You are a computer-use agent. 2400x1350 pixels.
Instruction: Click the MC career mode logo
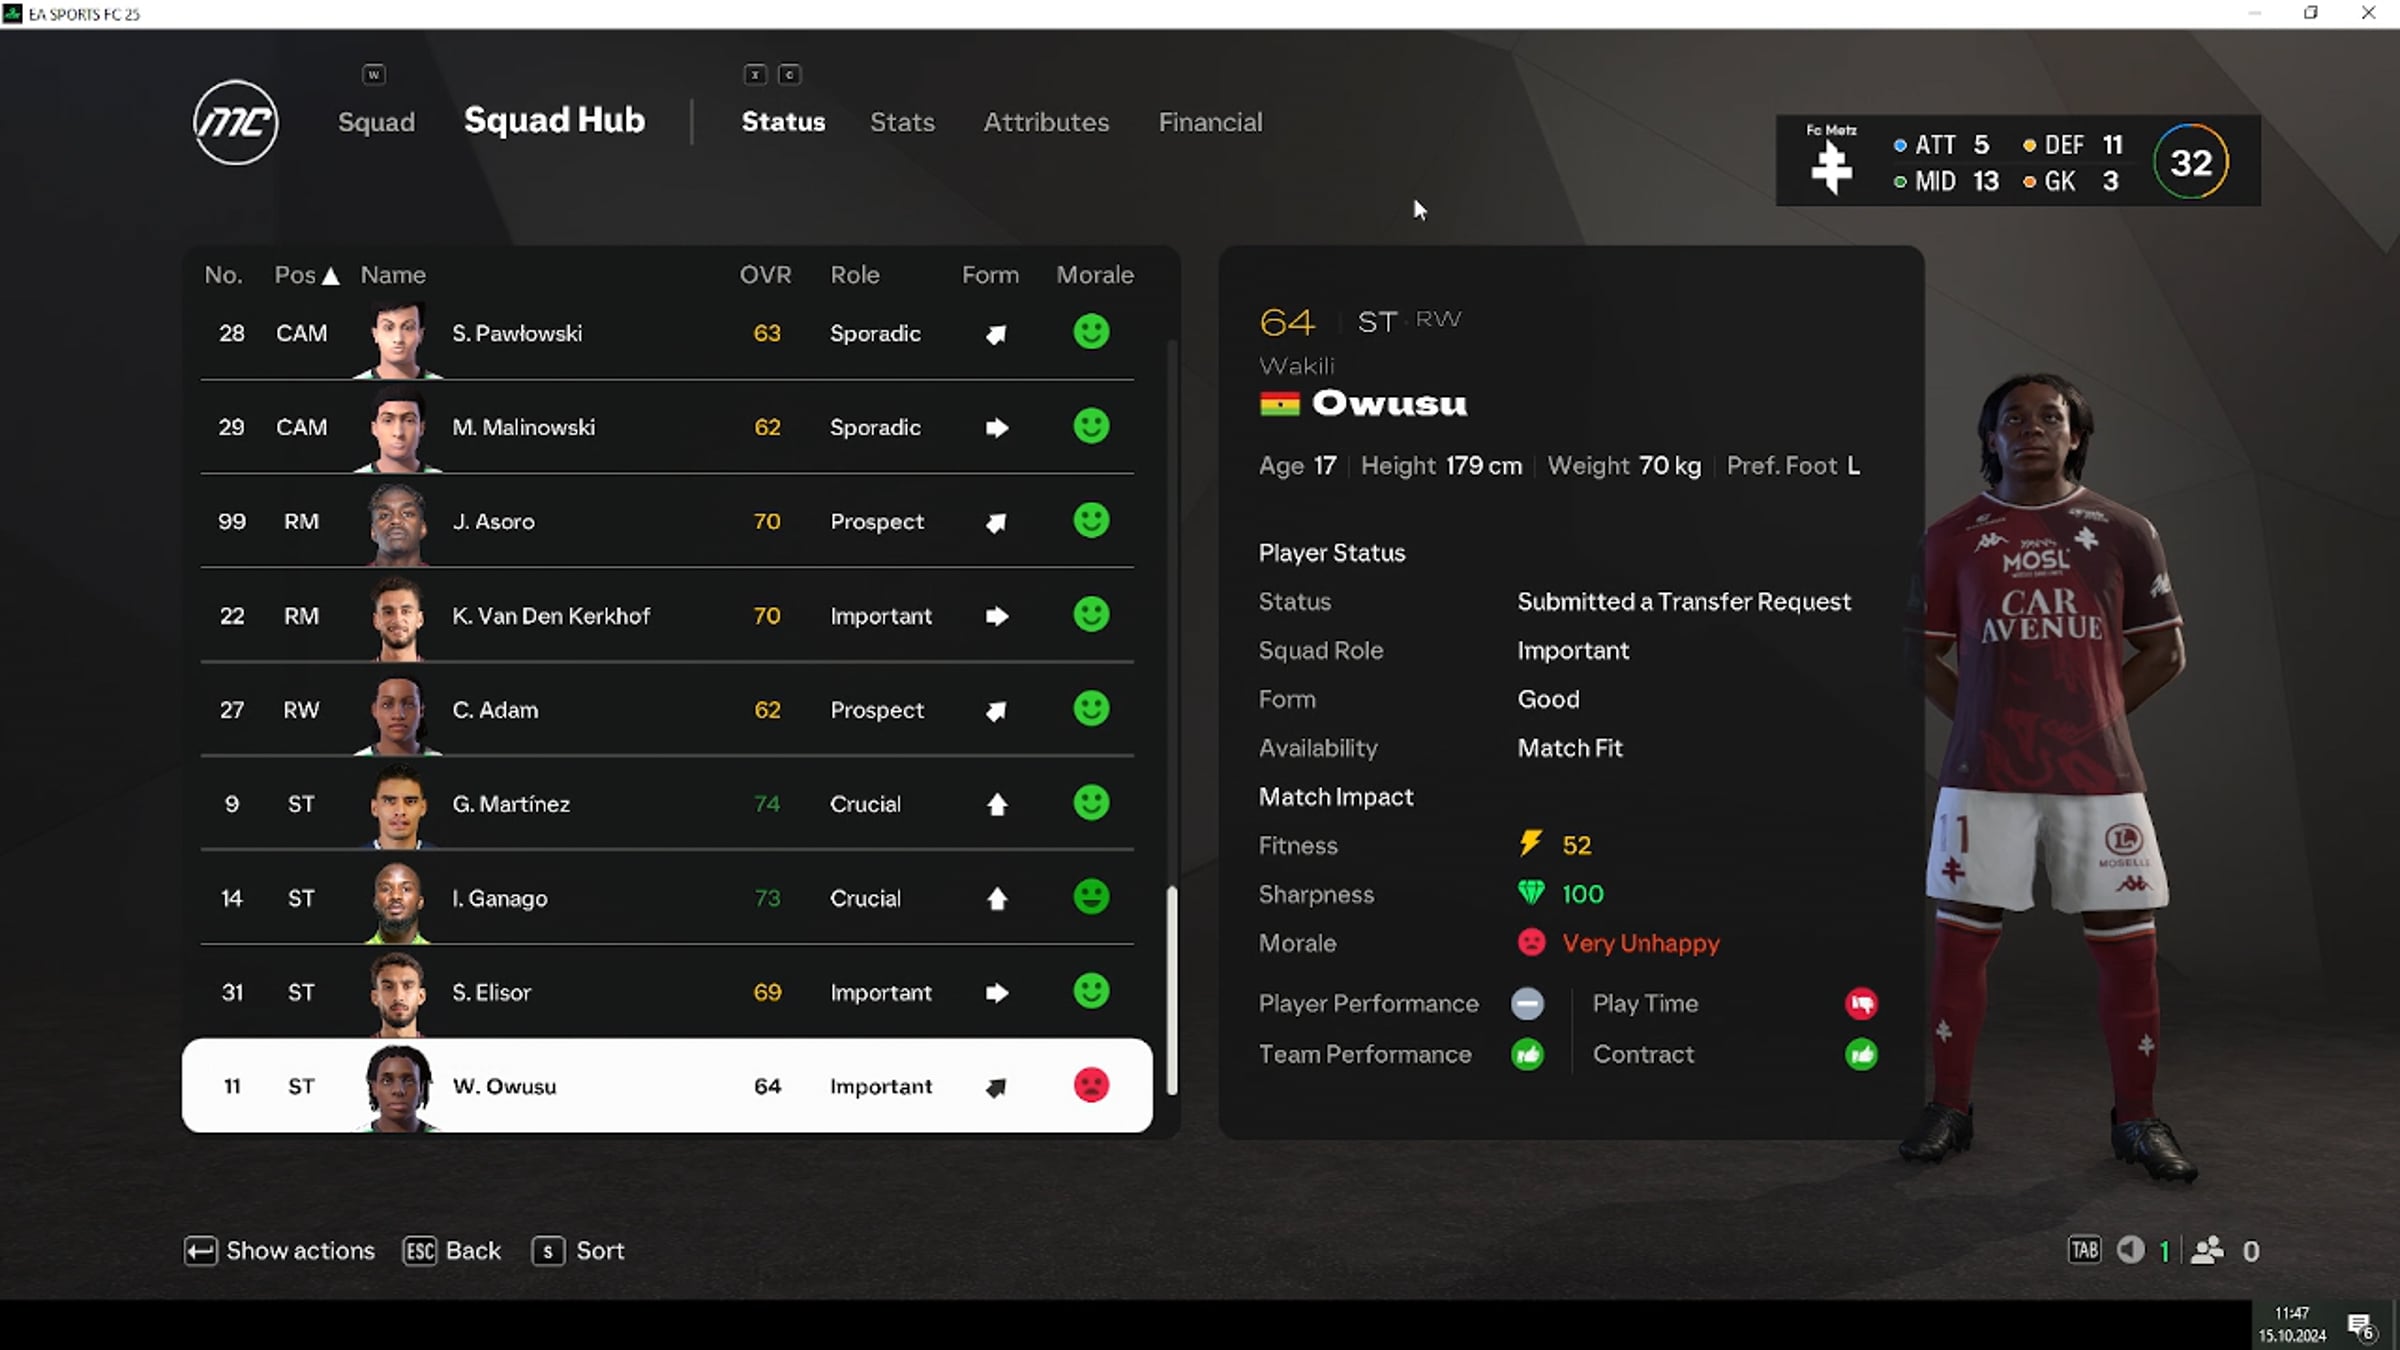click(236, 121)
